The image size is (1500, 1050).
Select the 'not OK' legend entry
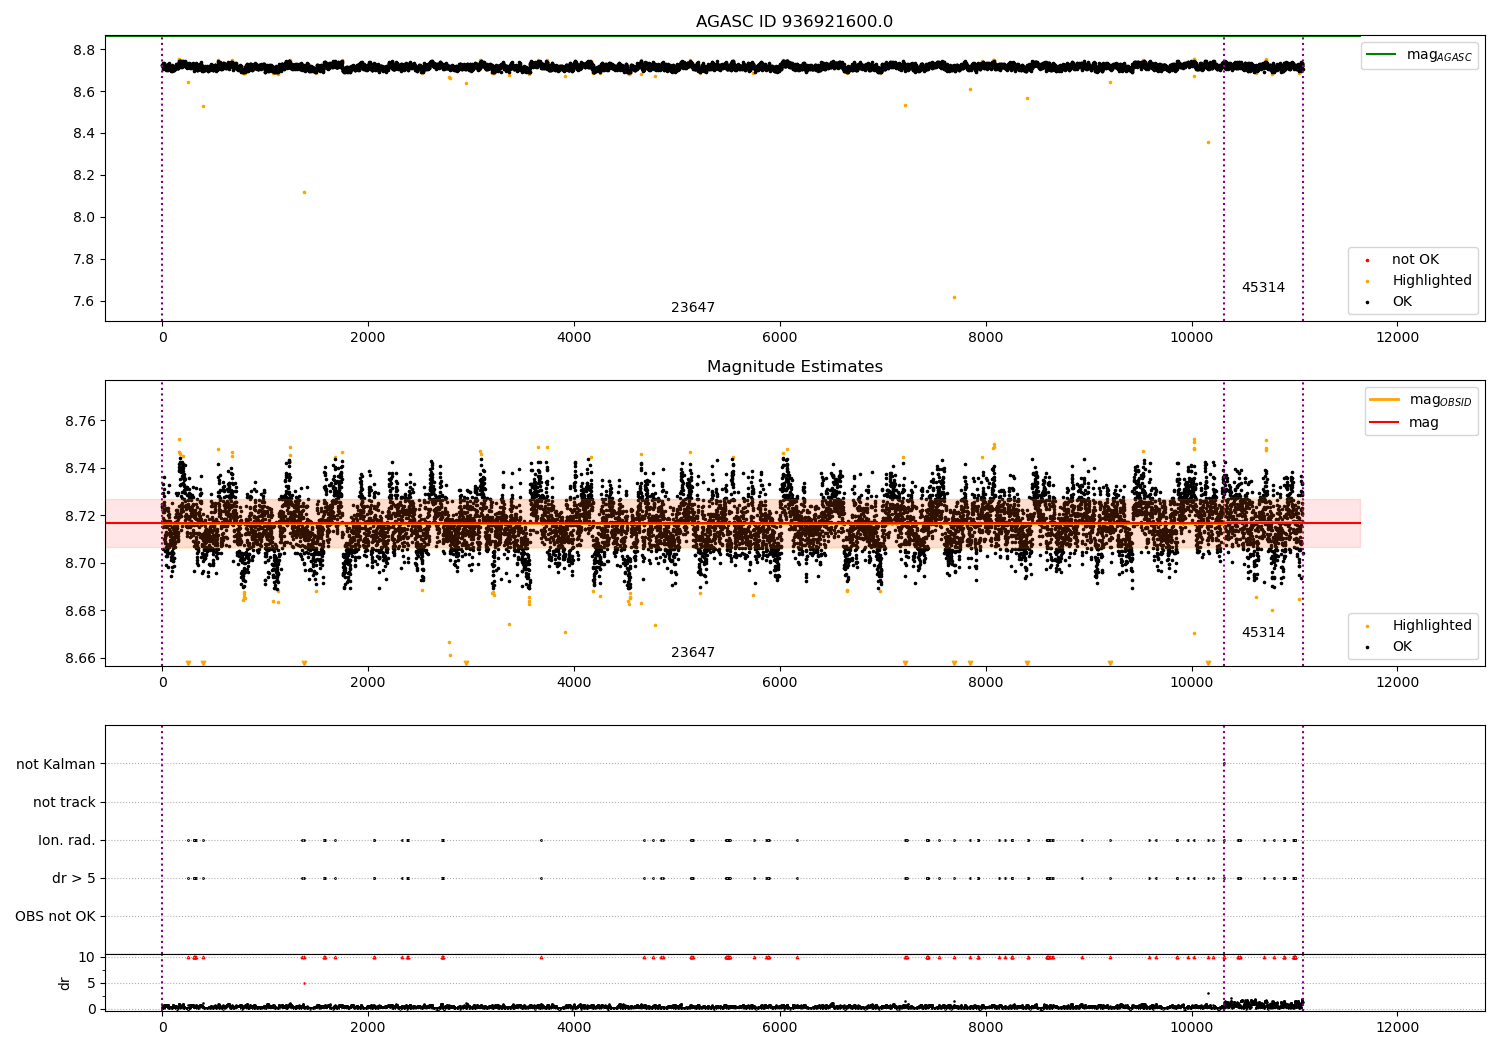pos(1415,260)
